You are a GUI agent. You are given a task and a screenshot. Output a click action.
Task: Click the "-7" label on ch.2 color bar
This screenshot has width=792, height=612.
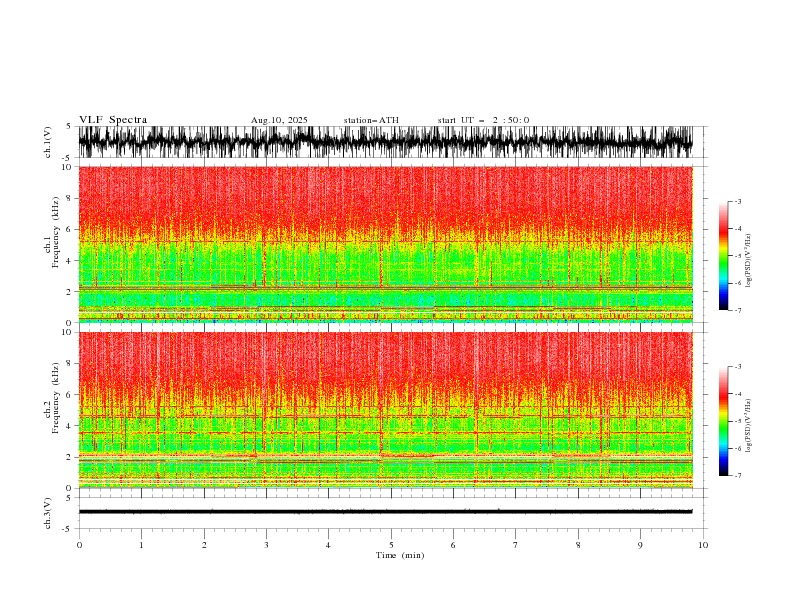(x=738, y=475)
